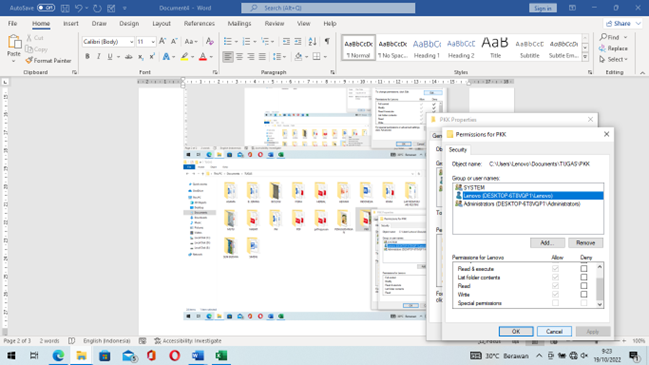Click OK in Permissions for PKK
Image resolution: width=649 pixels, height=365 pixels.
[516, 331]
